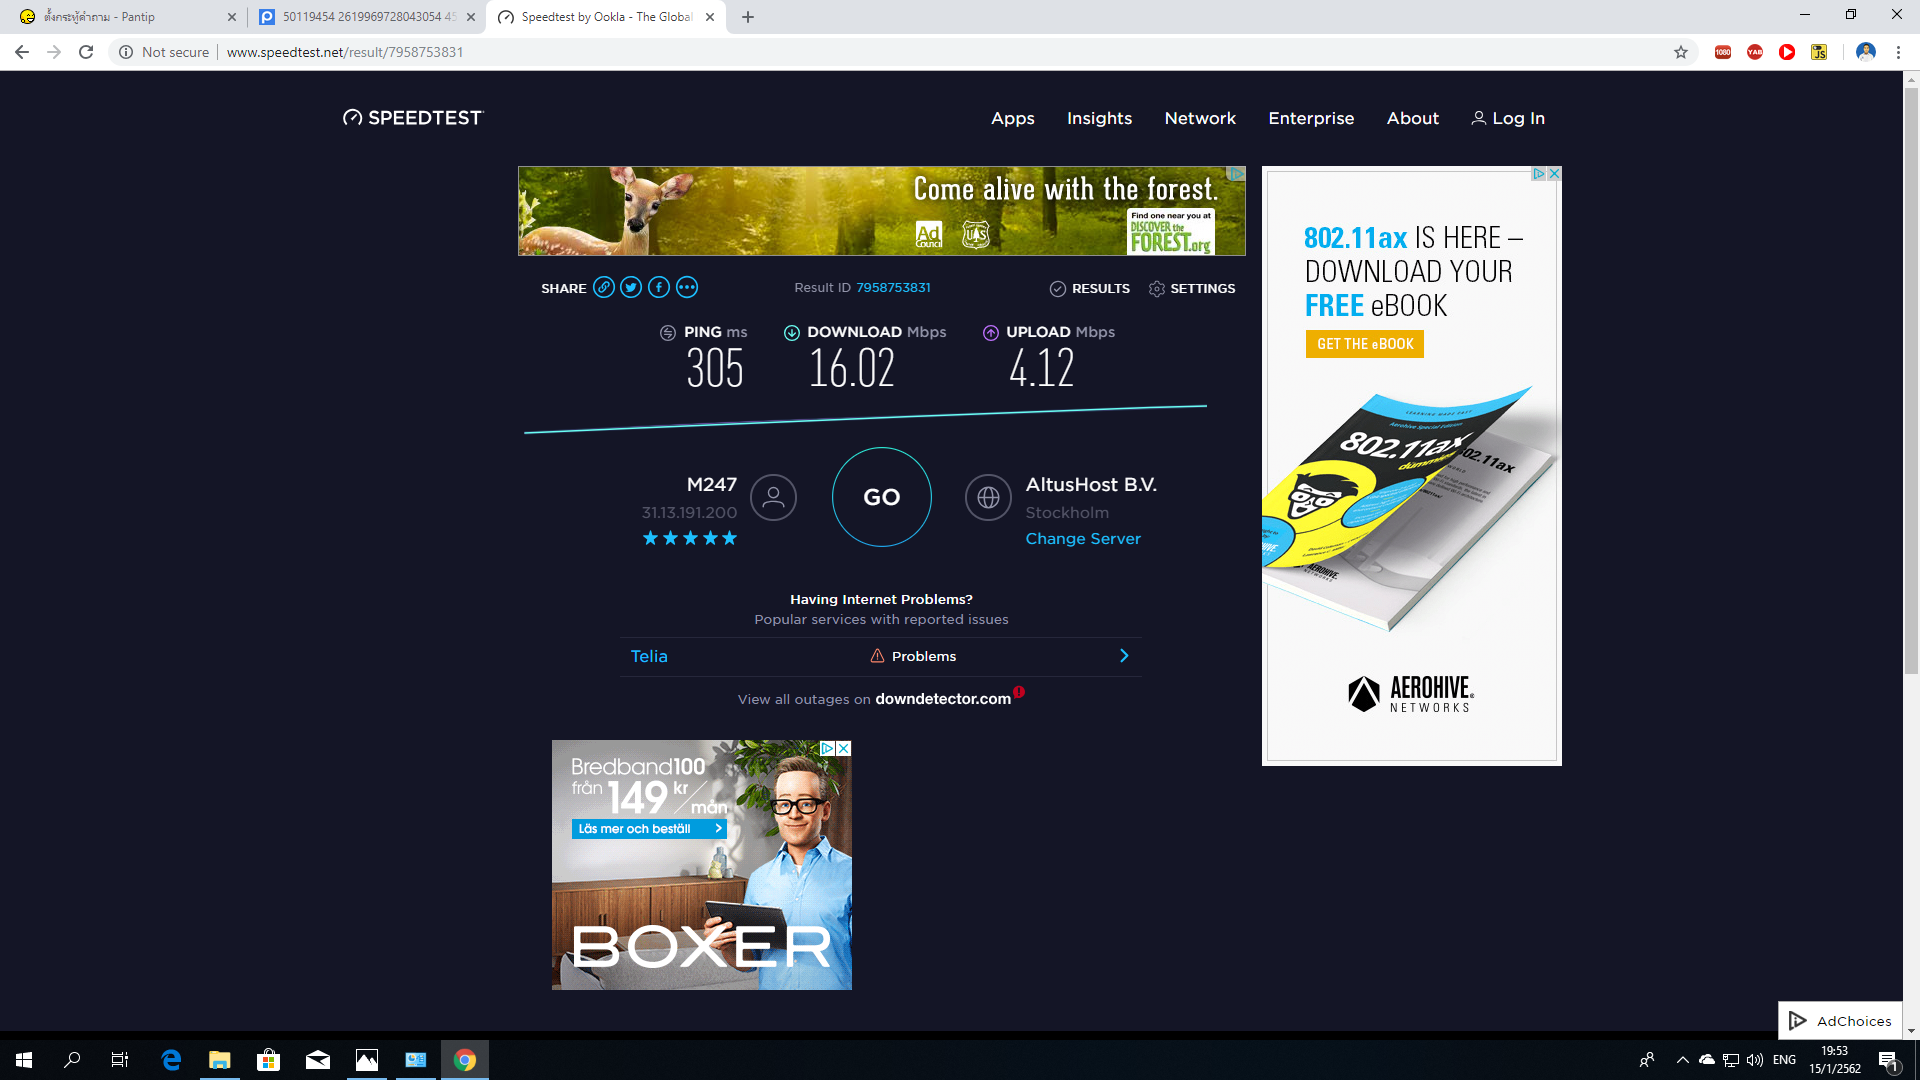Open more share options (ellipsis icon)
The width and height of the screenshot is (1920, 1080).
687,288
